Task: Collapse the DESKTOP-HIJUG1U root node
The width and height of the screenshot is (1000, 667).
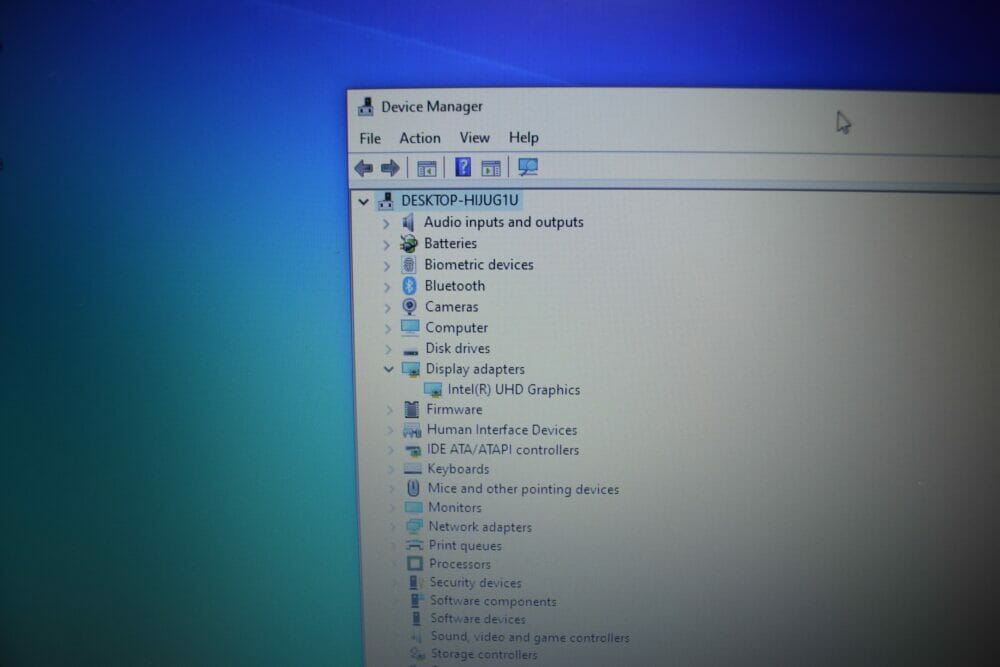Action: point(363,202)
